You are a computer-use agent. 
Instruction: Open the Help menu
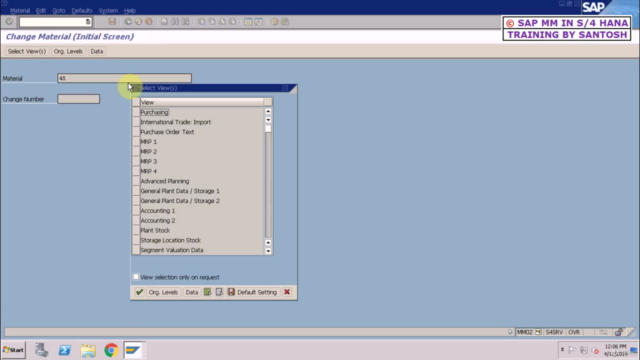click(x=129, y=11)
